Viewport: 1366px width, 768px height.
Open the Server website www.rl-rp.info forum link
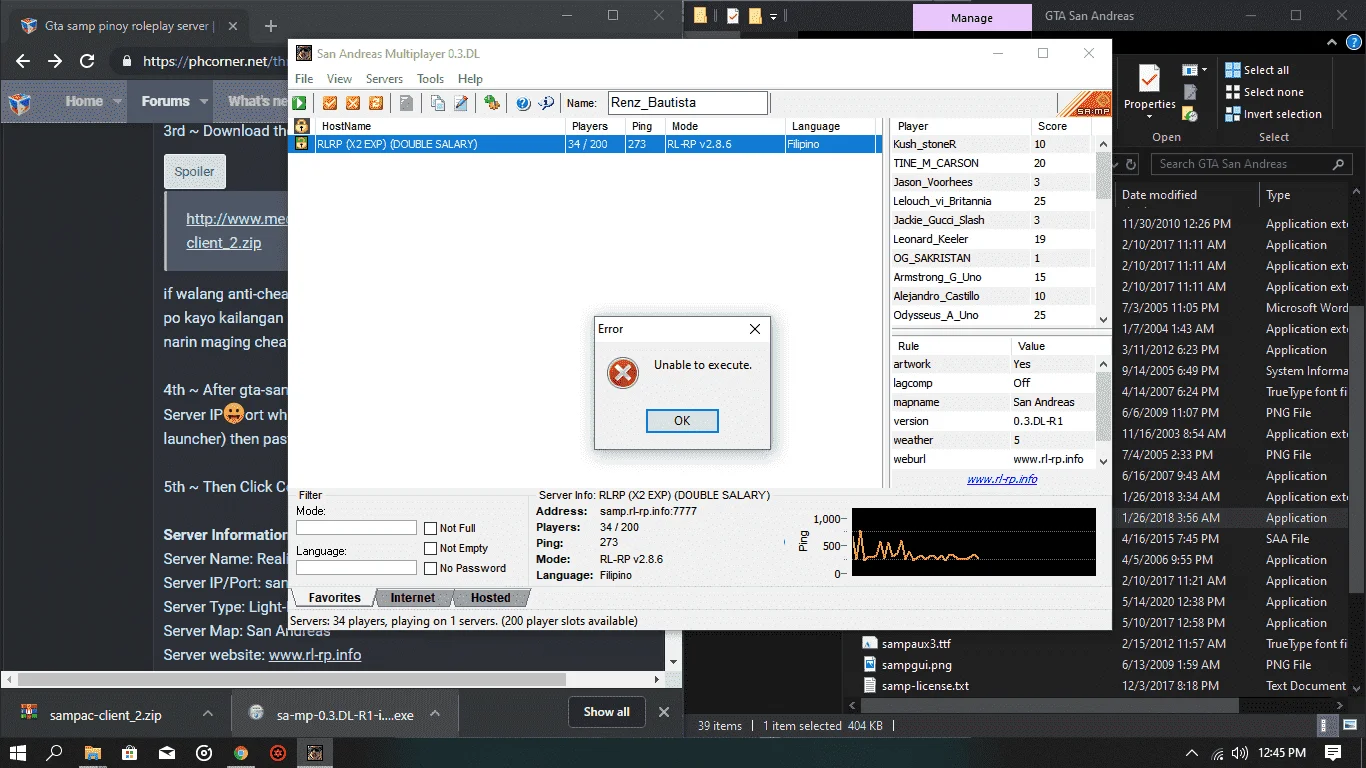(315, 655)
